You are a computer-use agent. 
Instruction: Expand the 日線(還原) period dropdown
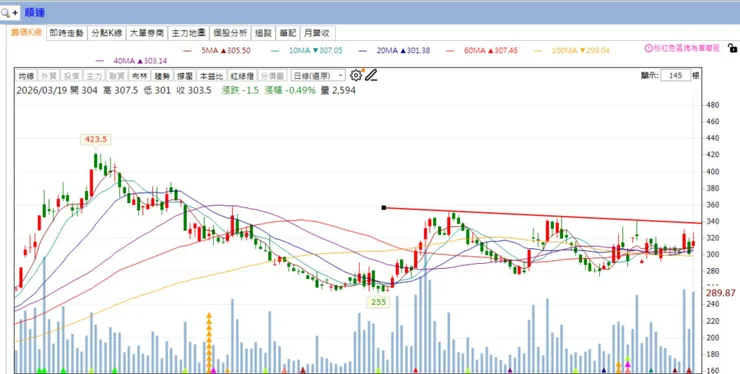click(318, 76)
